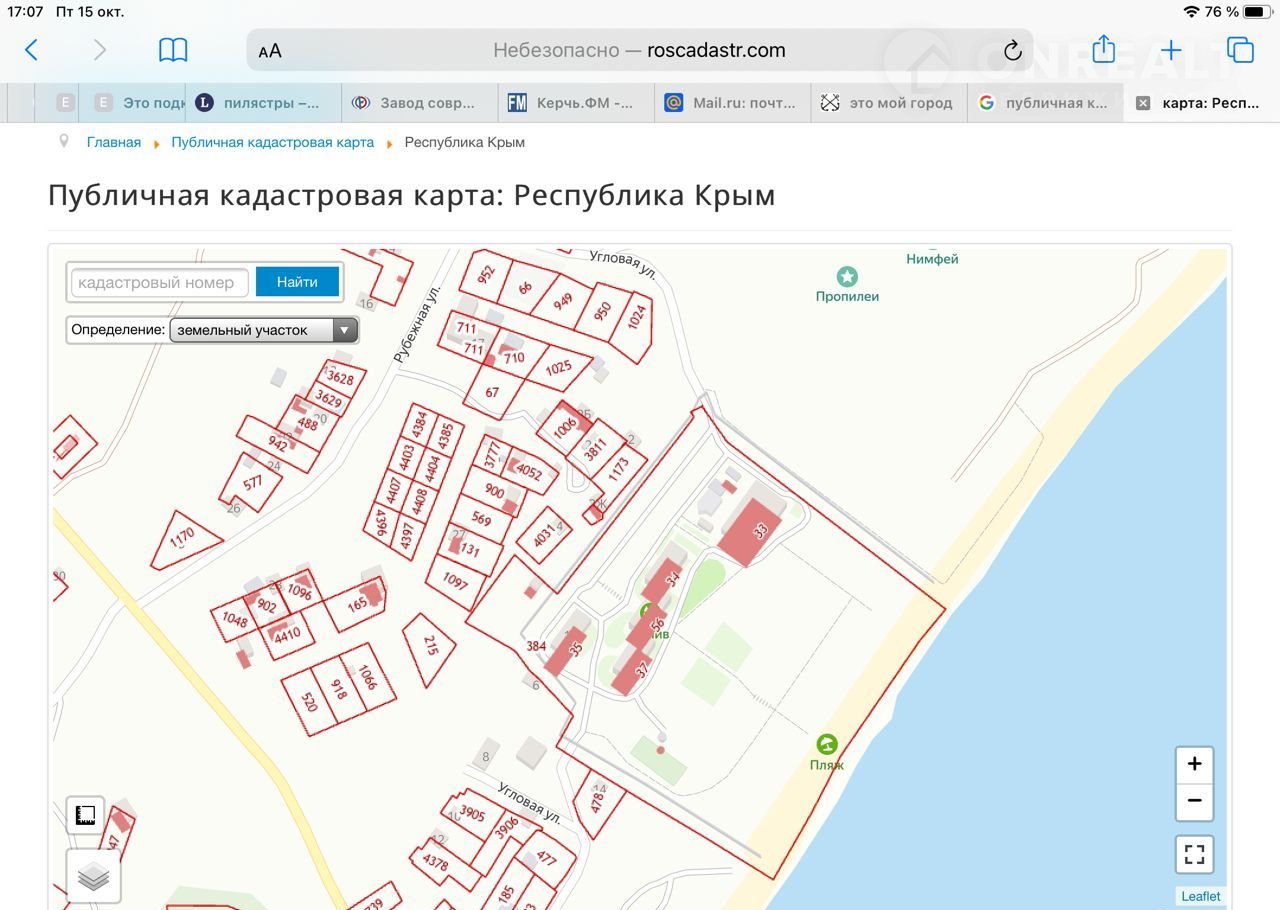Reload the page with the refresh icon
This screenshot has height=910, width=1280.
click(1012, 50)
